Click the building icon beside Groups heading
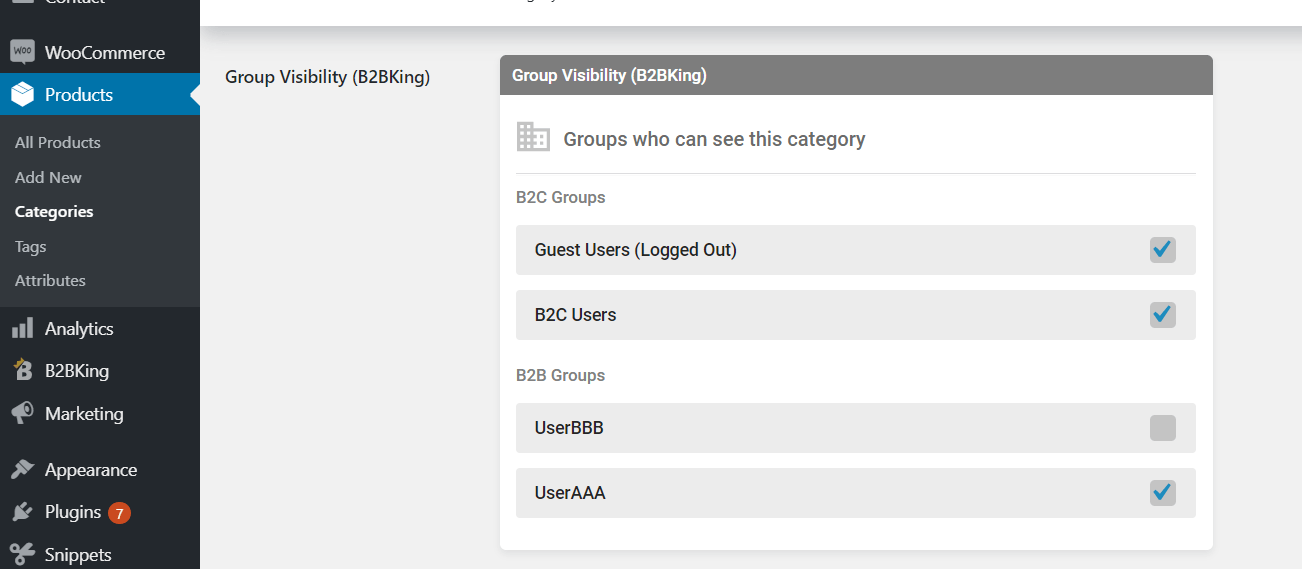This screenshot has width=1302, height=569. [533, 137]
